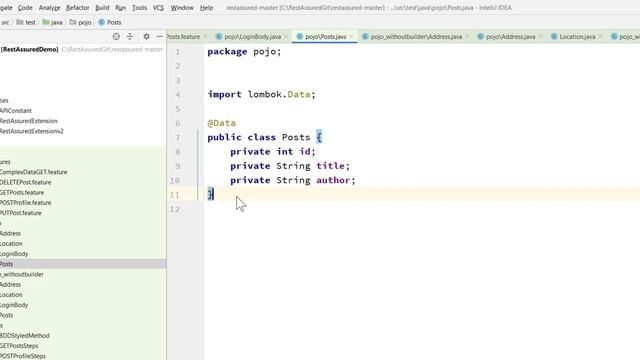The width and height of the screenshot is (640, 360).
Task: Select ComplexDataGET.feature in project tree
Action: tap(33, 172)
